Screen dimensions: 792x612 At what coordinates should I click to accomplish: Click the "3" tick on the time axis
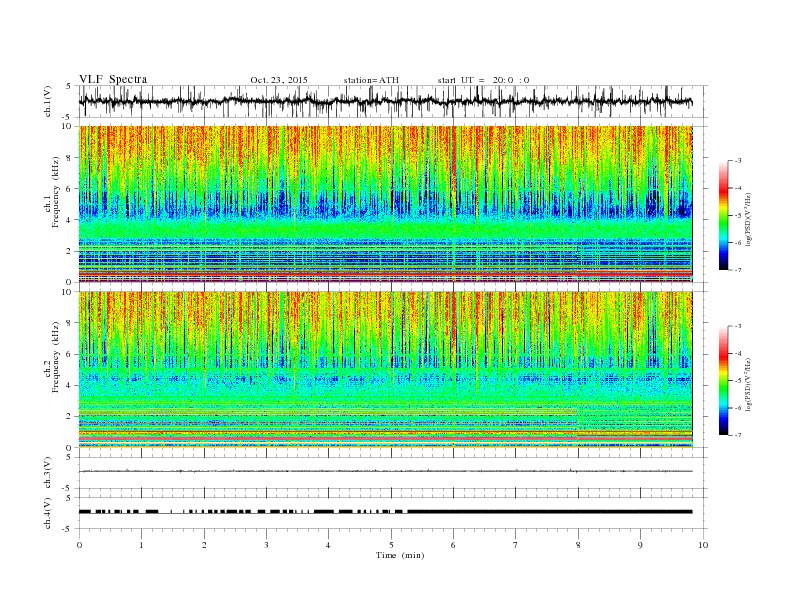(266, 545)
